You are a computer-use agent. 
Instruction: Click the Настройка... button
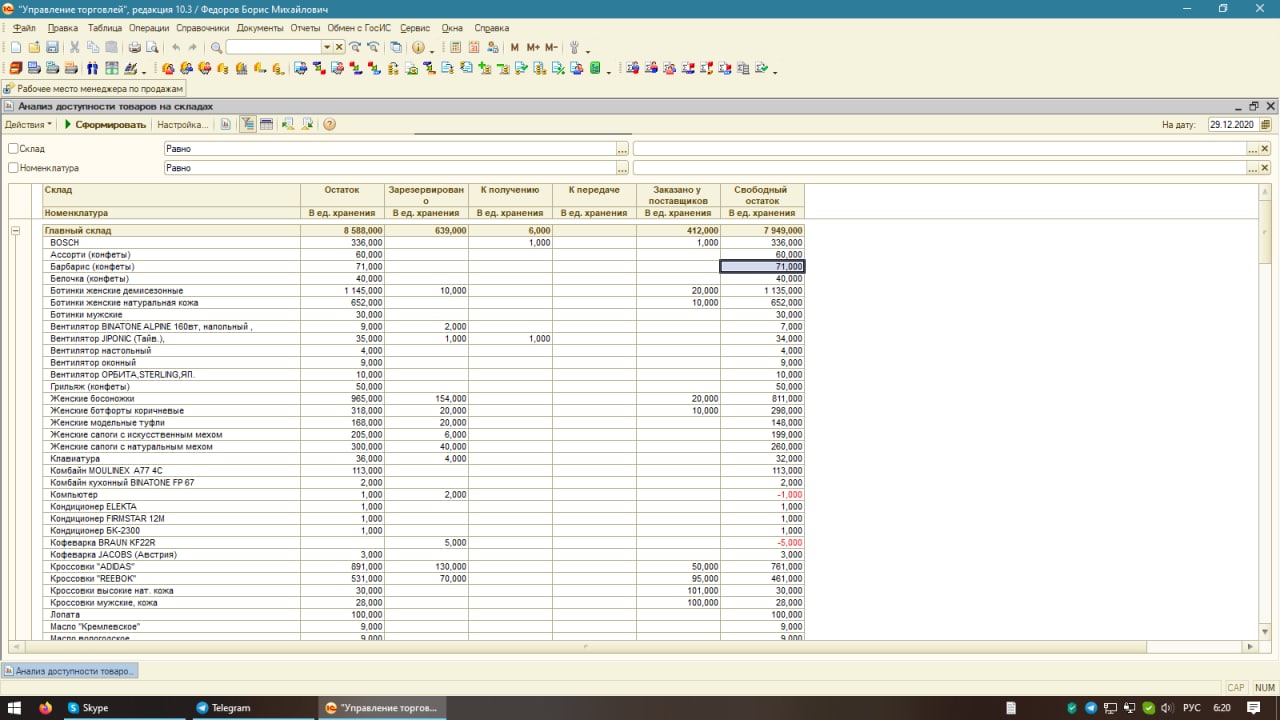[183, 125]
